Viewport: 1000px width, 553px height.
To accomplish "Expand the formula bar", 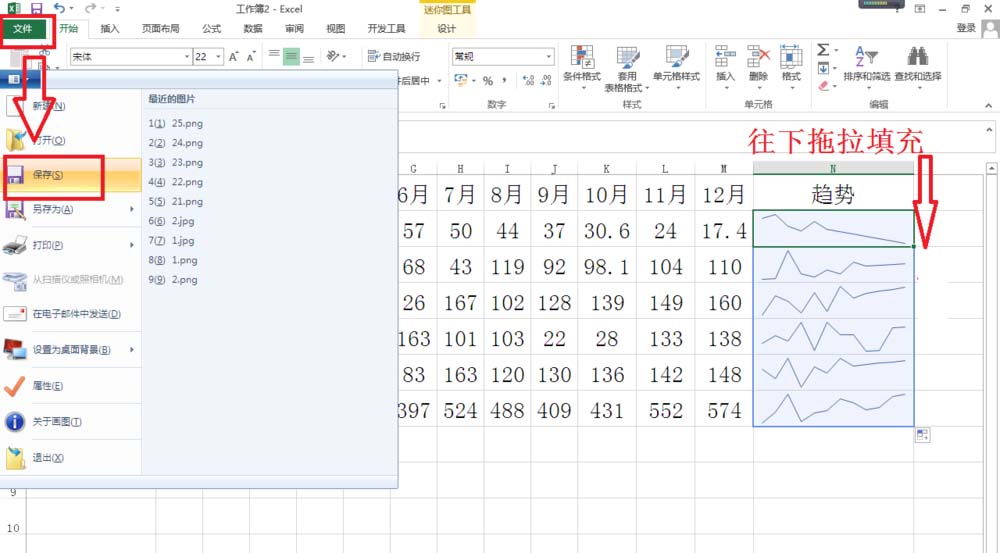I will (989, 129).
